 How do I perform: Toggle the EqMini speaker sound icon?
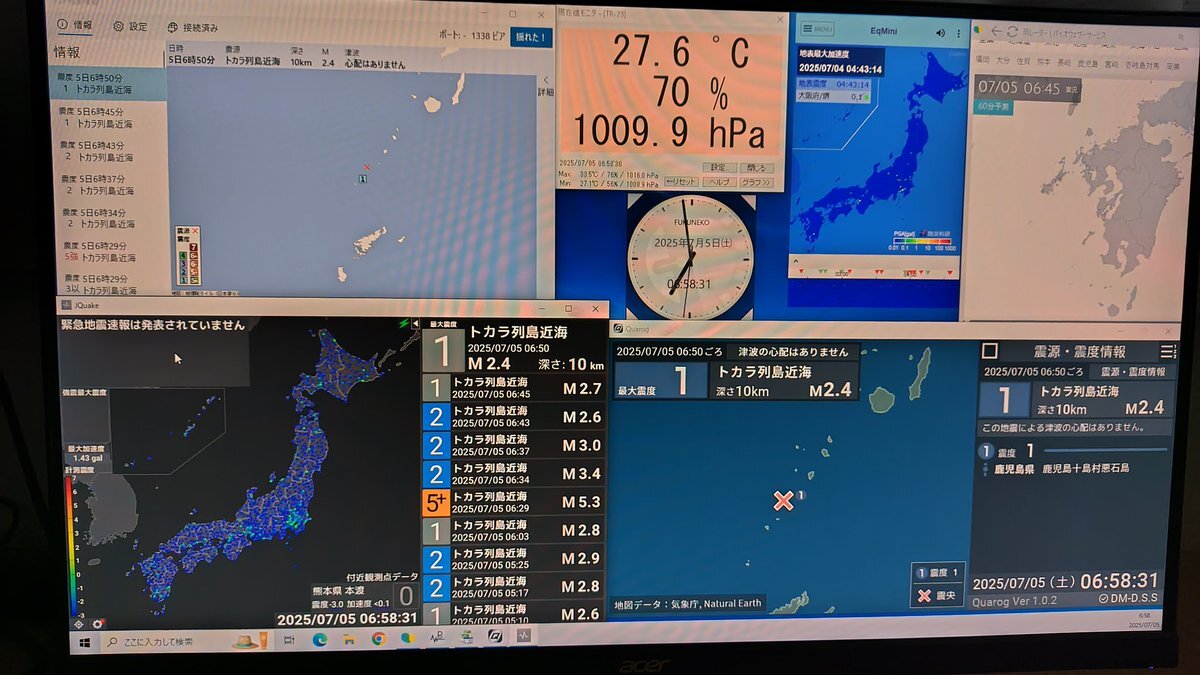(940, 32)
